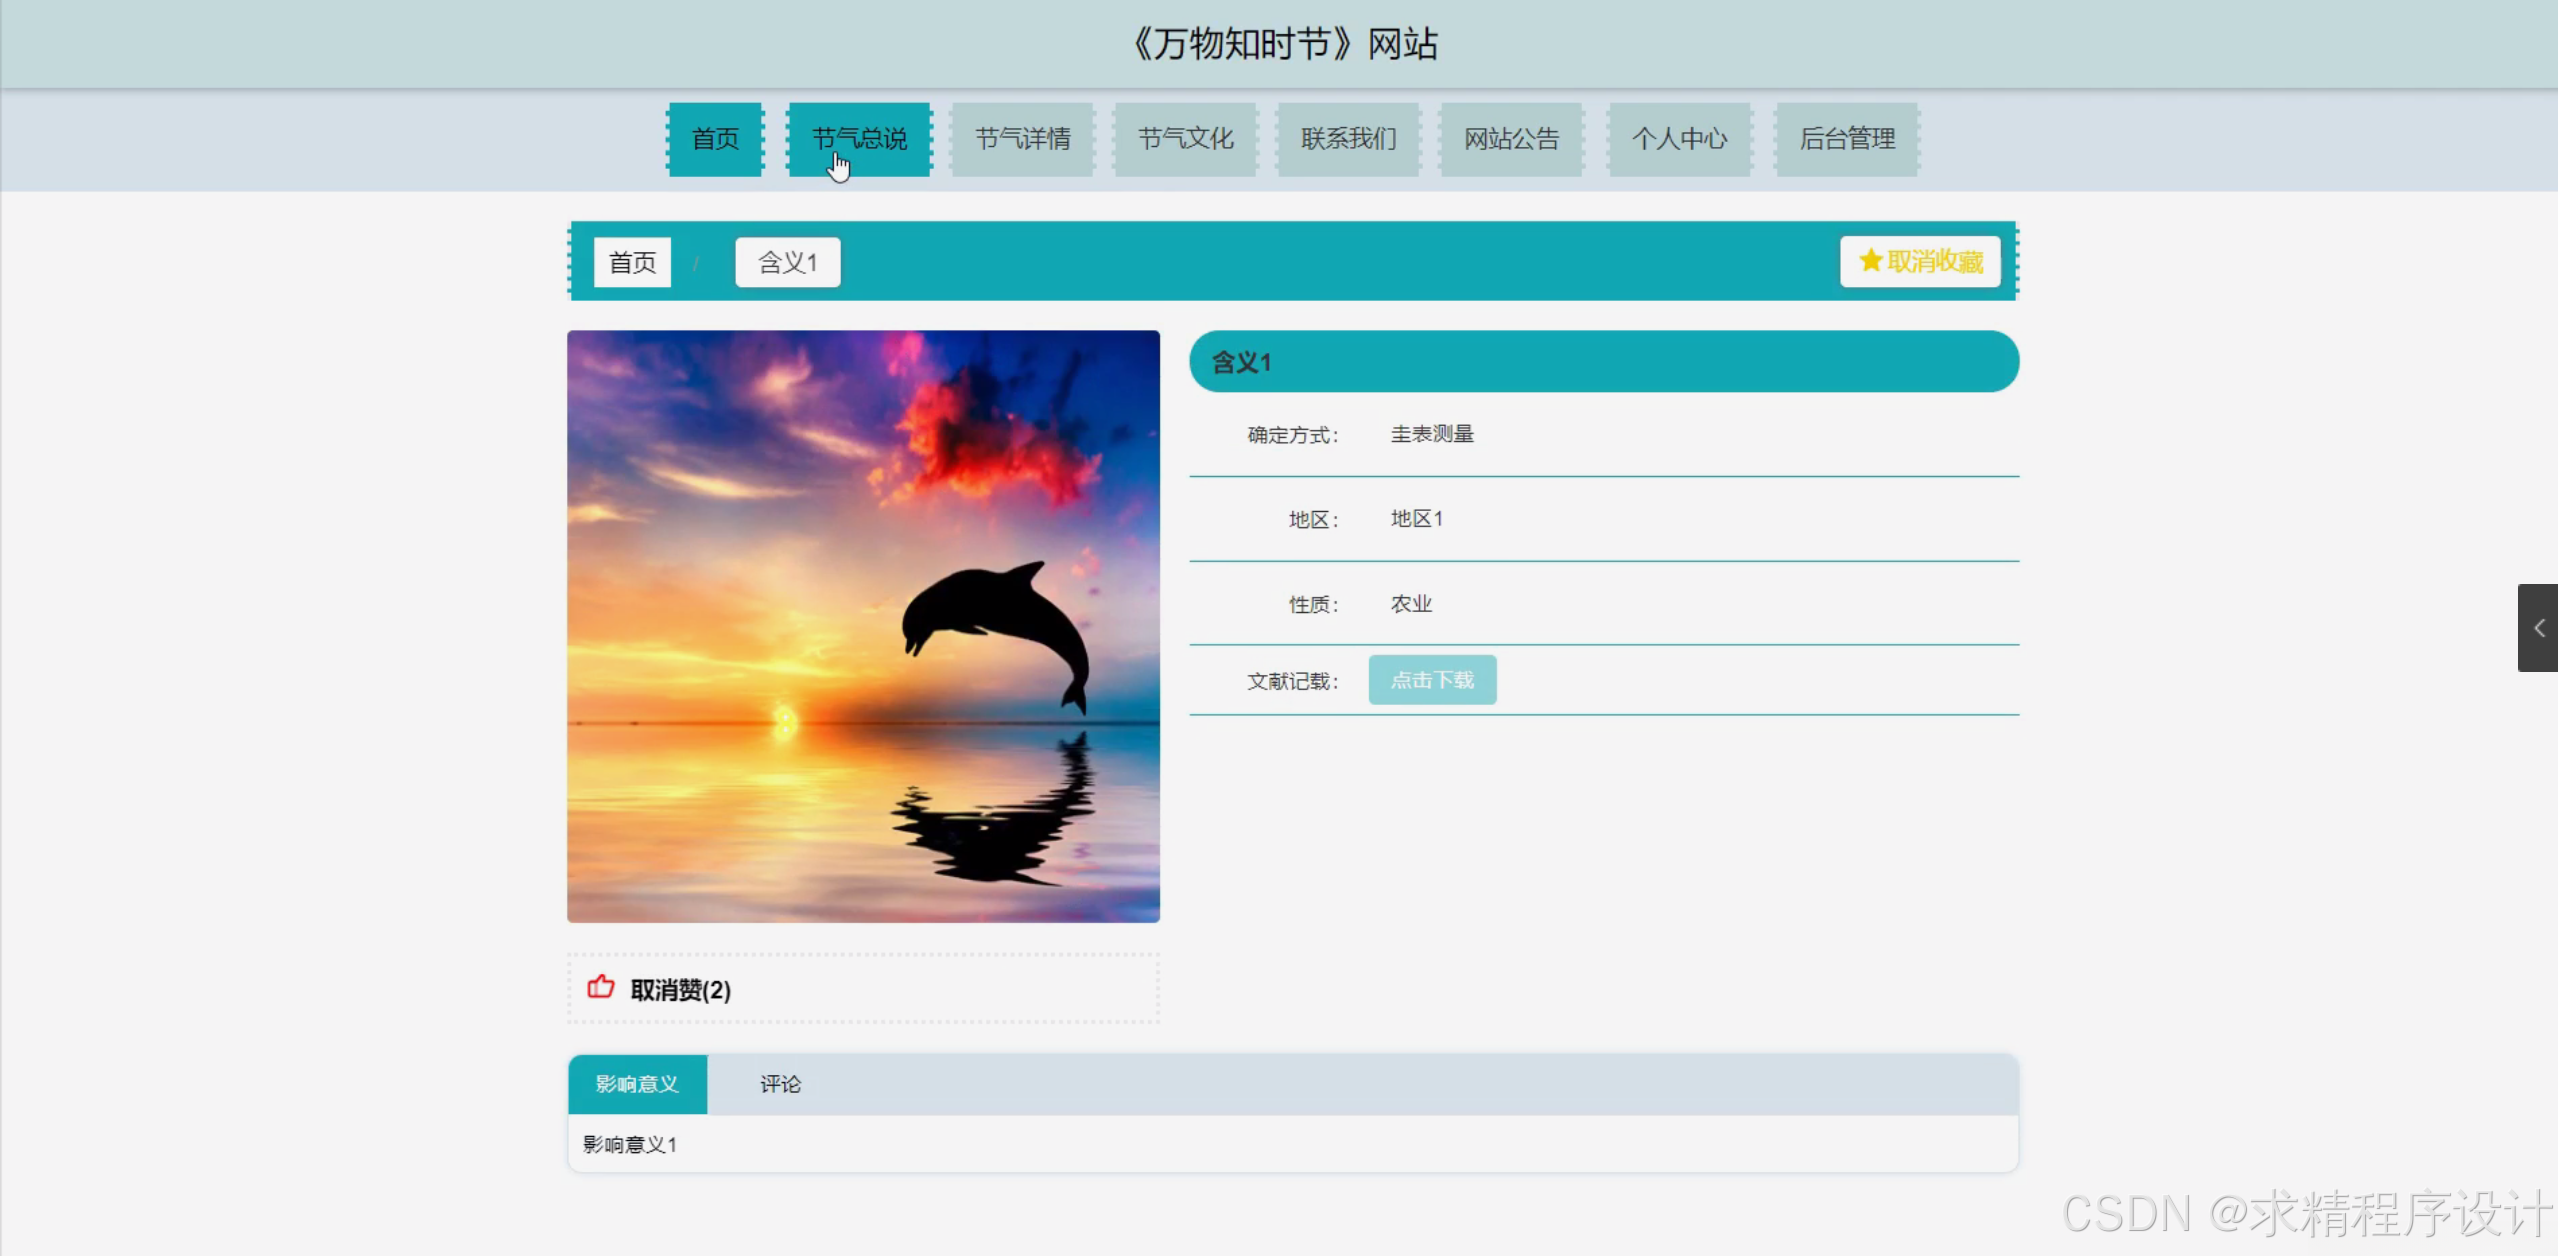Select 节气文化 navigation item

click(1185, 139)
